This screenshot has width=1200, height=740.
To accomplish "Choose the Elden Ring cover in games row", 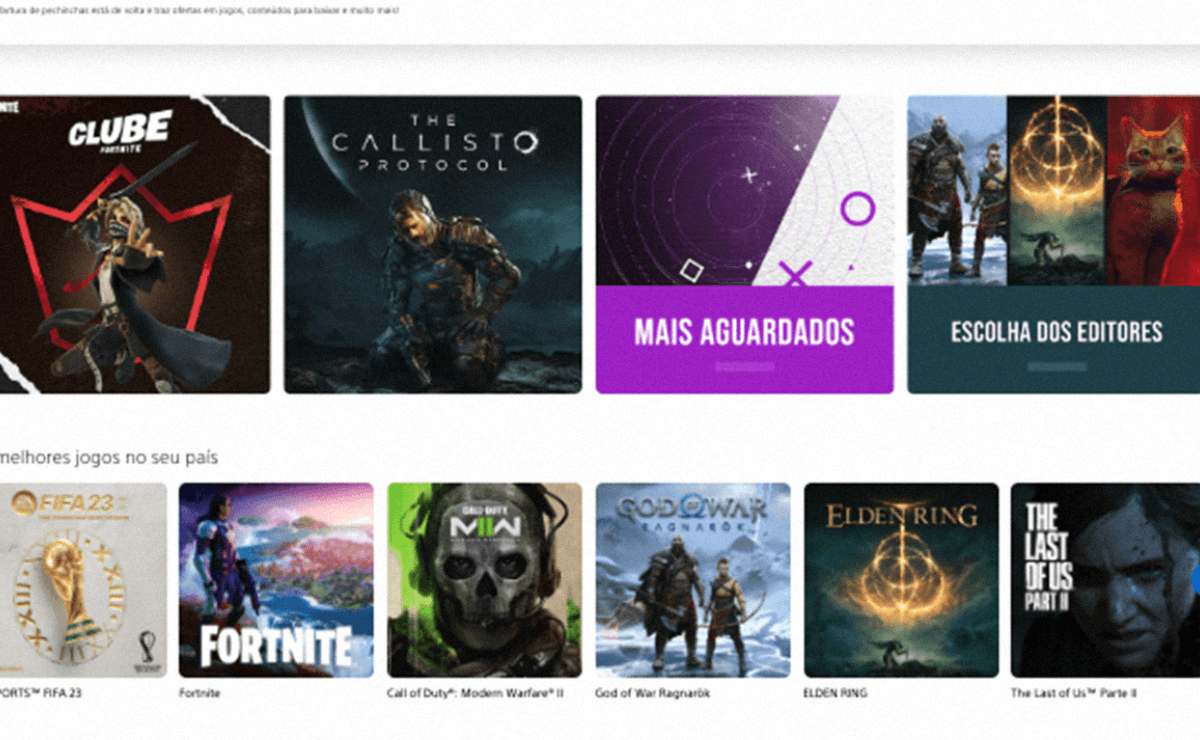I will [x=901, y=580].
